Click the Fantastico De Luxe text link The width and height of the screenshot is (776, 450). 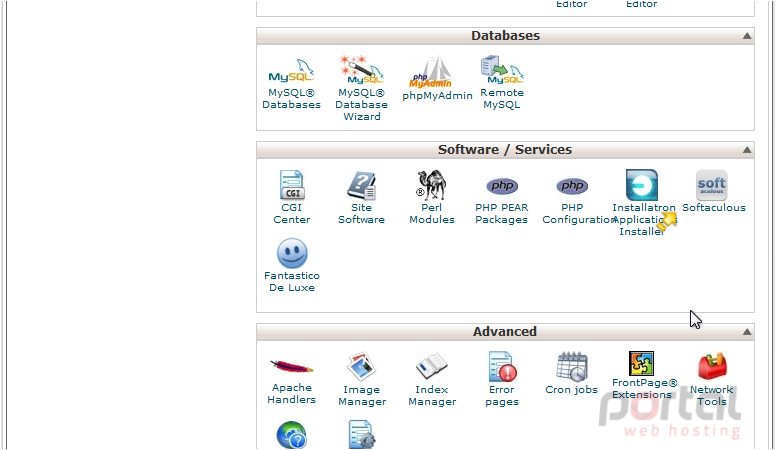coord(292,281)
